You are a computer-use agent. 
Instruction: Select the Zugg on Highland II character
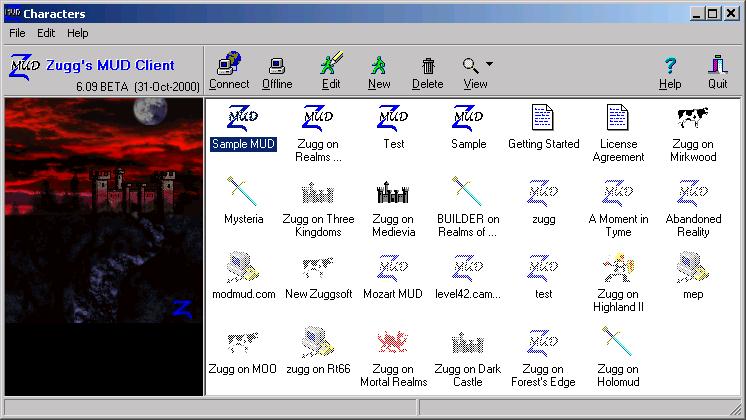[x=618, y=268]
